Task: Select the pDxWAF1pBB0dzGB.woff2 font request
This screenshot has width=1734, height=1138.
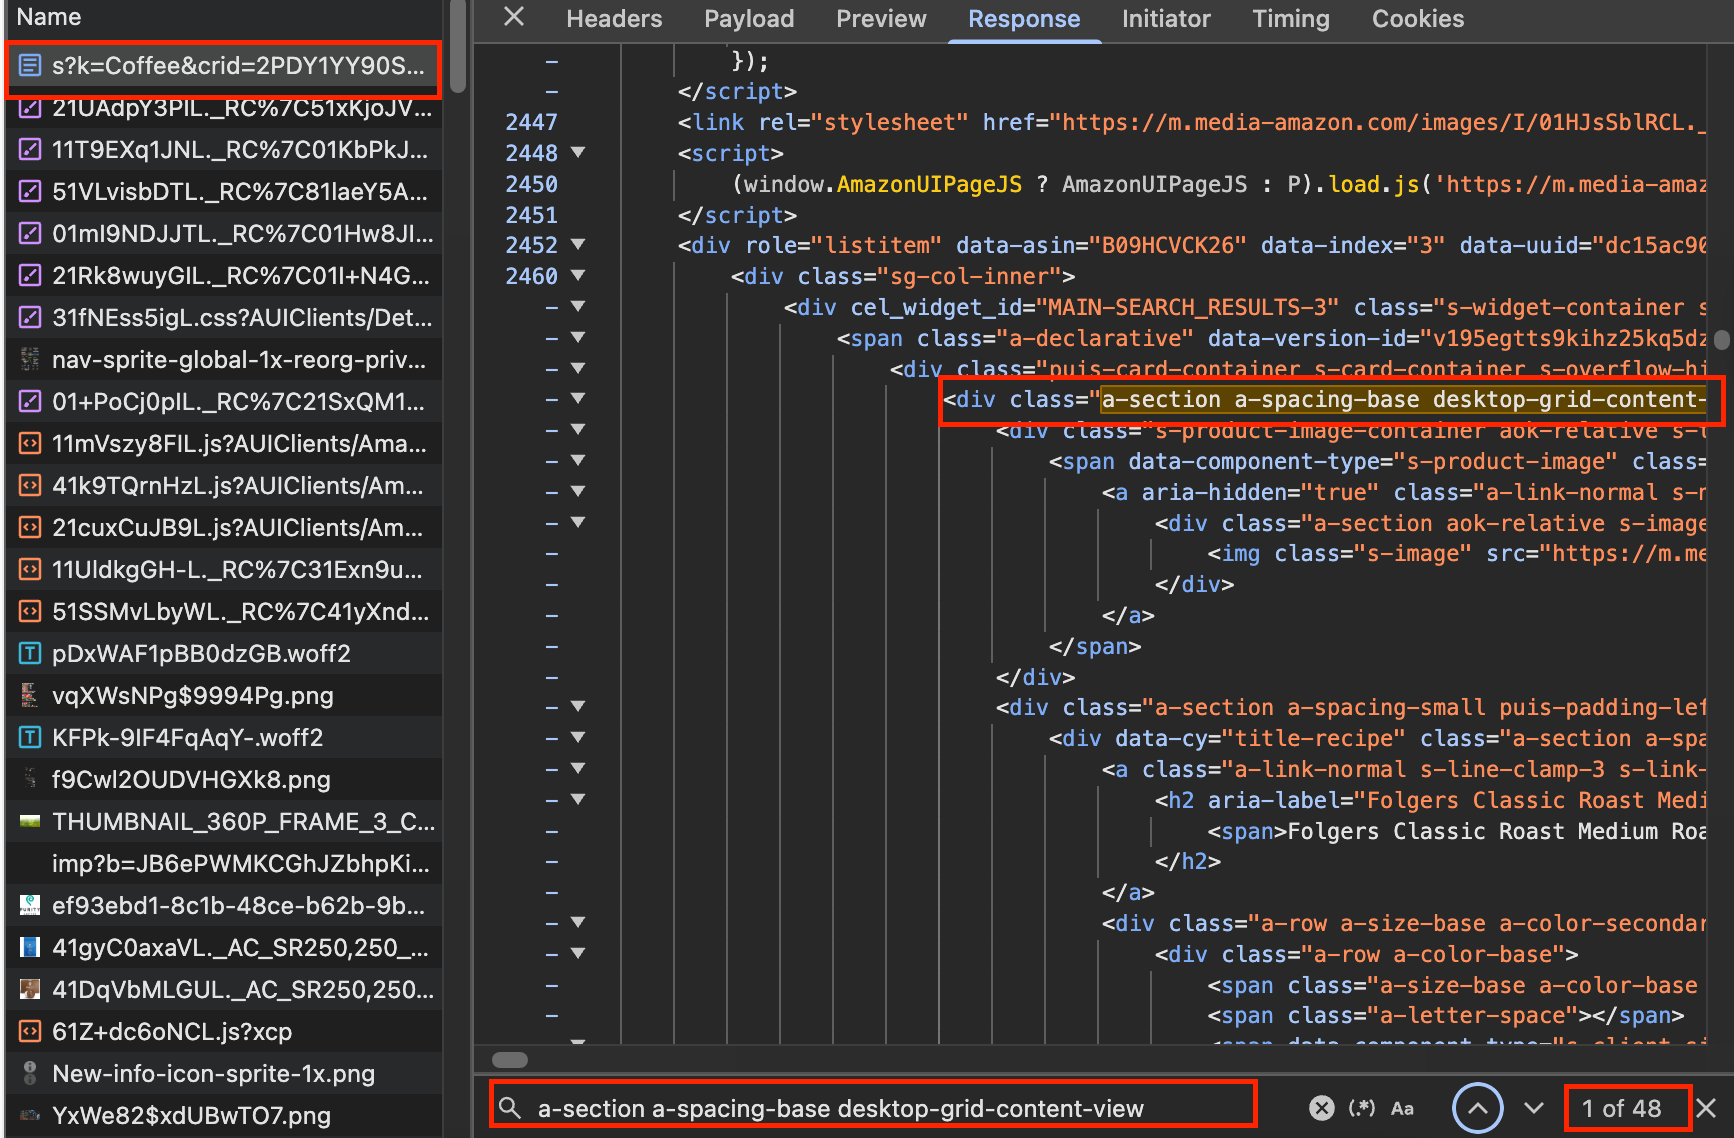Action: [201, 654]
